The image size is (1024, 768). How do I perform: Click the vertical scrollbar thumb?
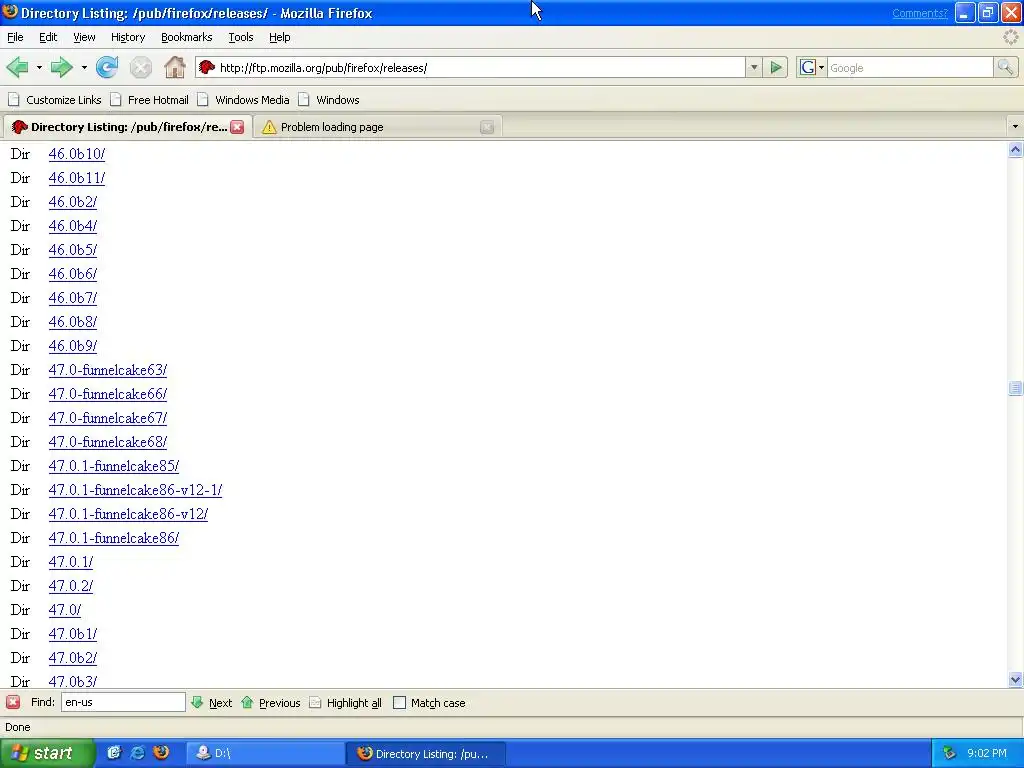click(x=1015, y=388)
